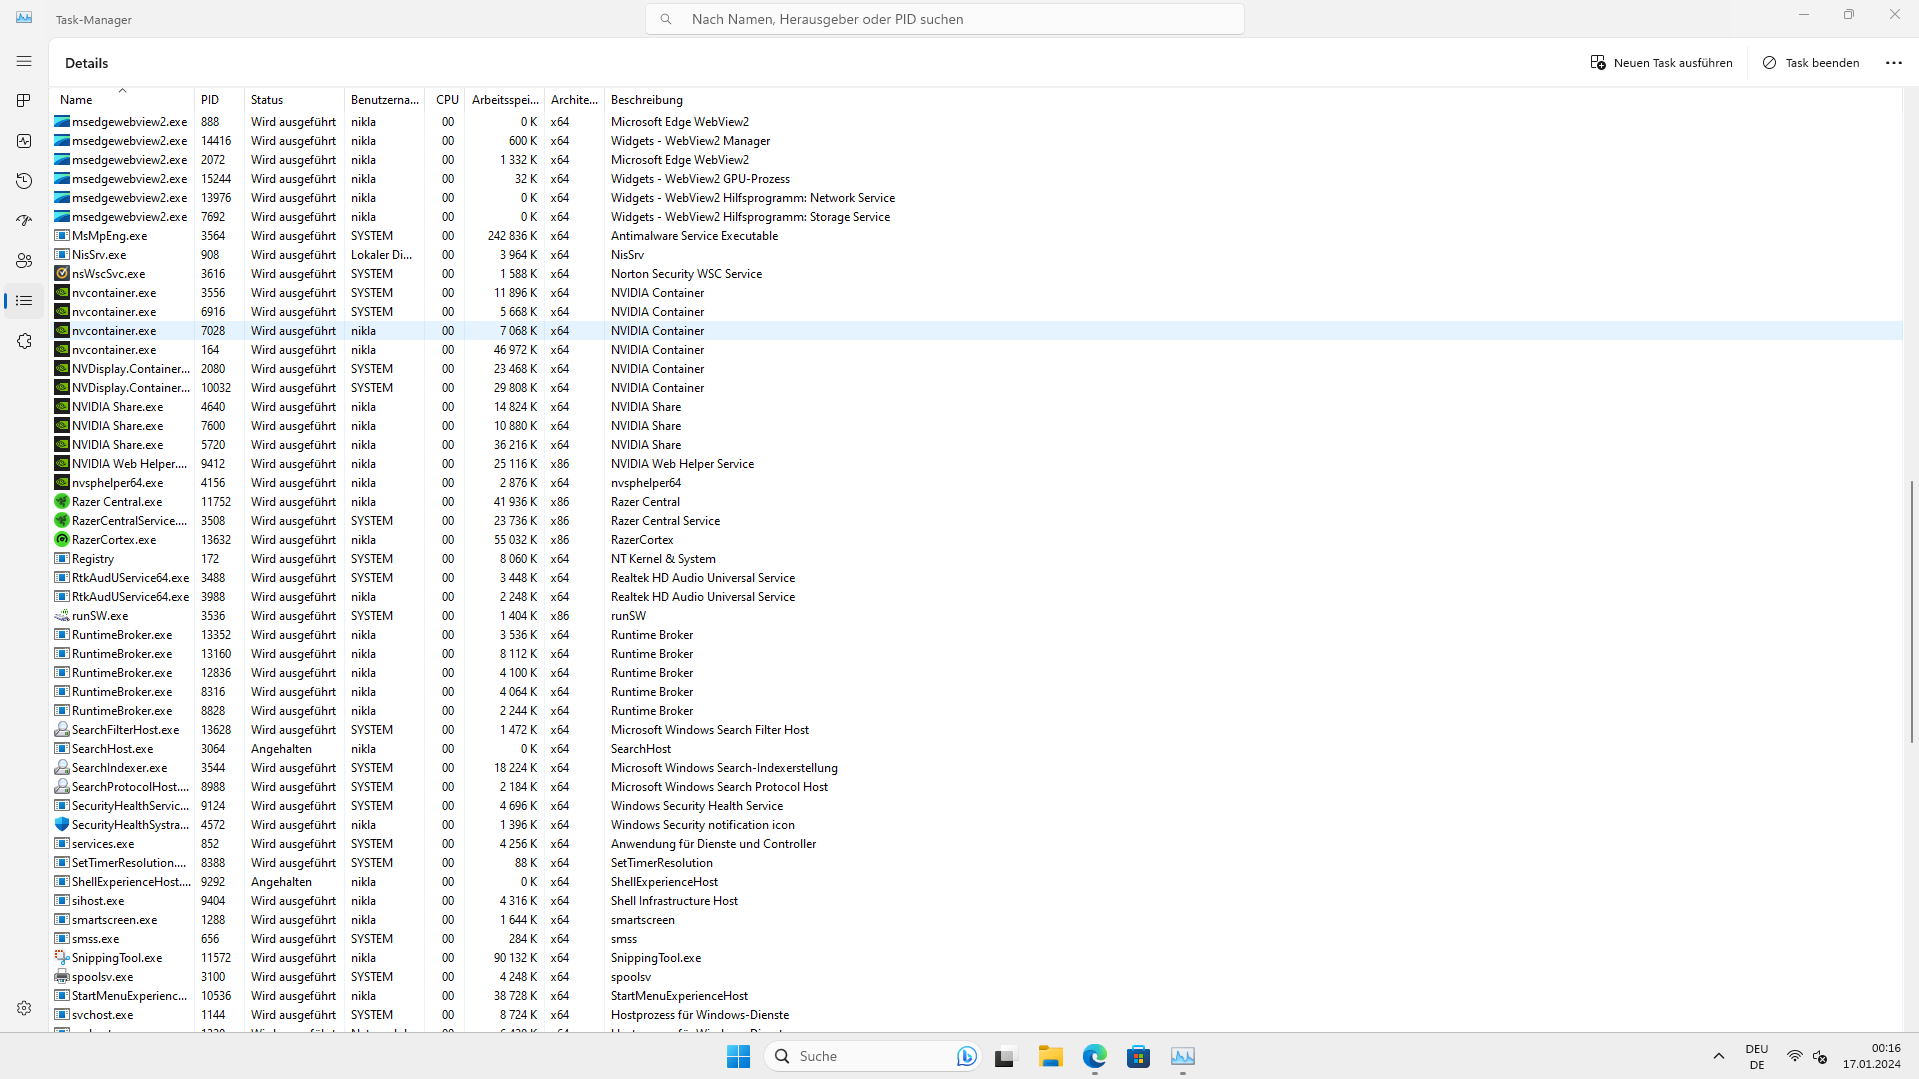This screenshot has width=1919, height=1079.
Task: Sort by the CPU column header
Action: click(x=444, y=100)
